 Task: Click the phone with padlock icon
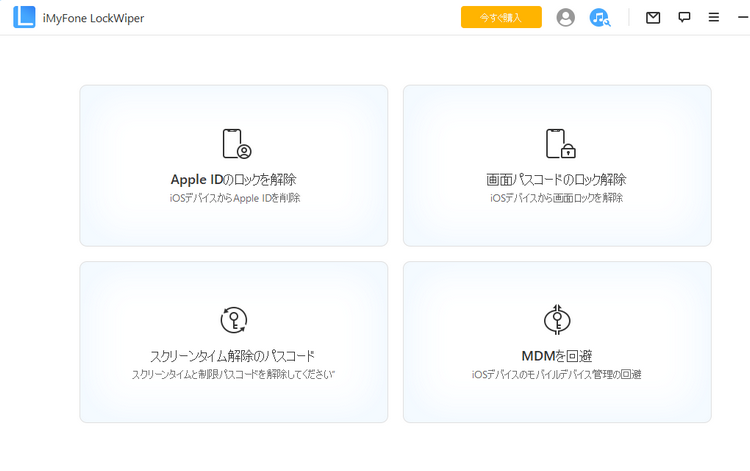(x=561, y=143)
